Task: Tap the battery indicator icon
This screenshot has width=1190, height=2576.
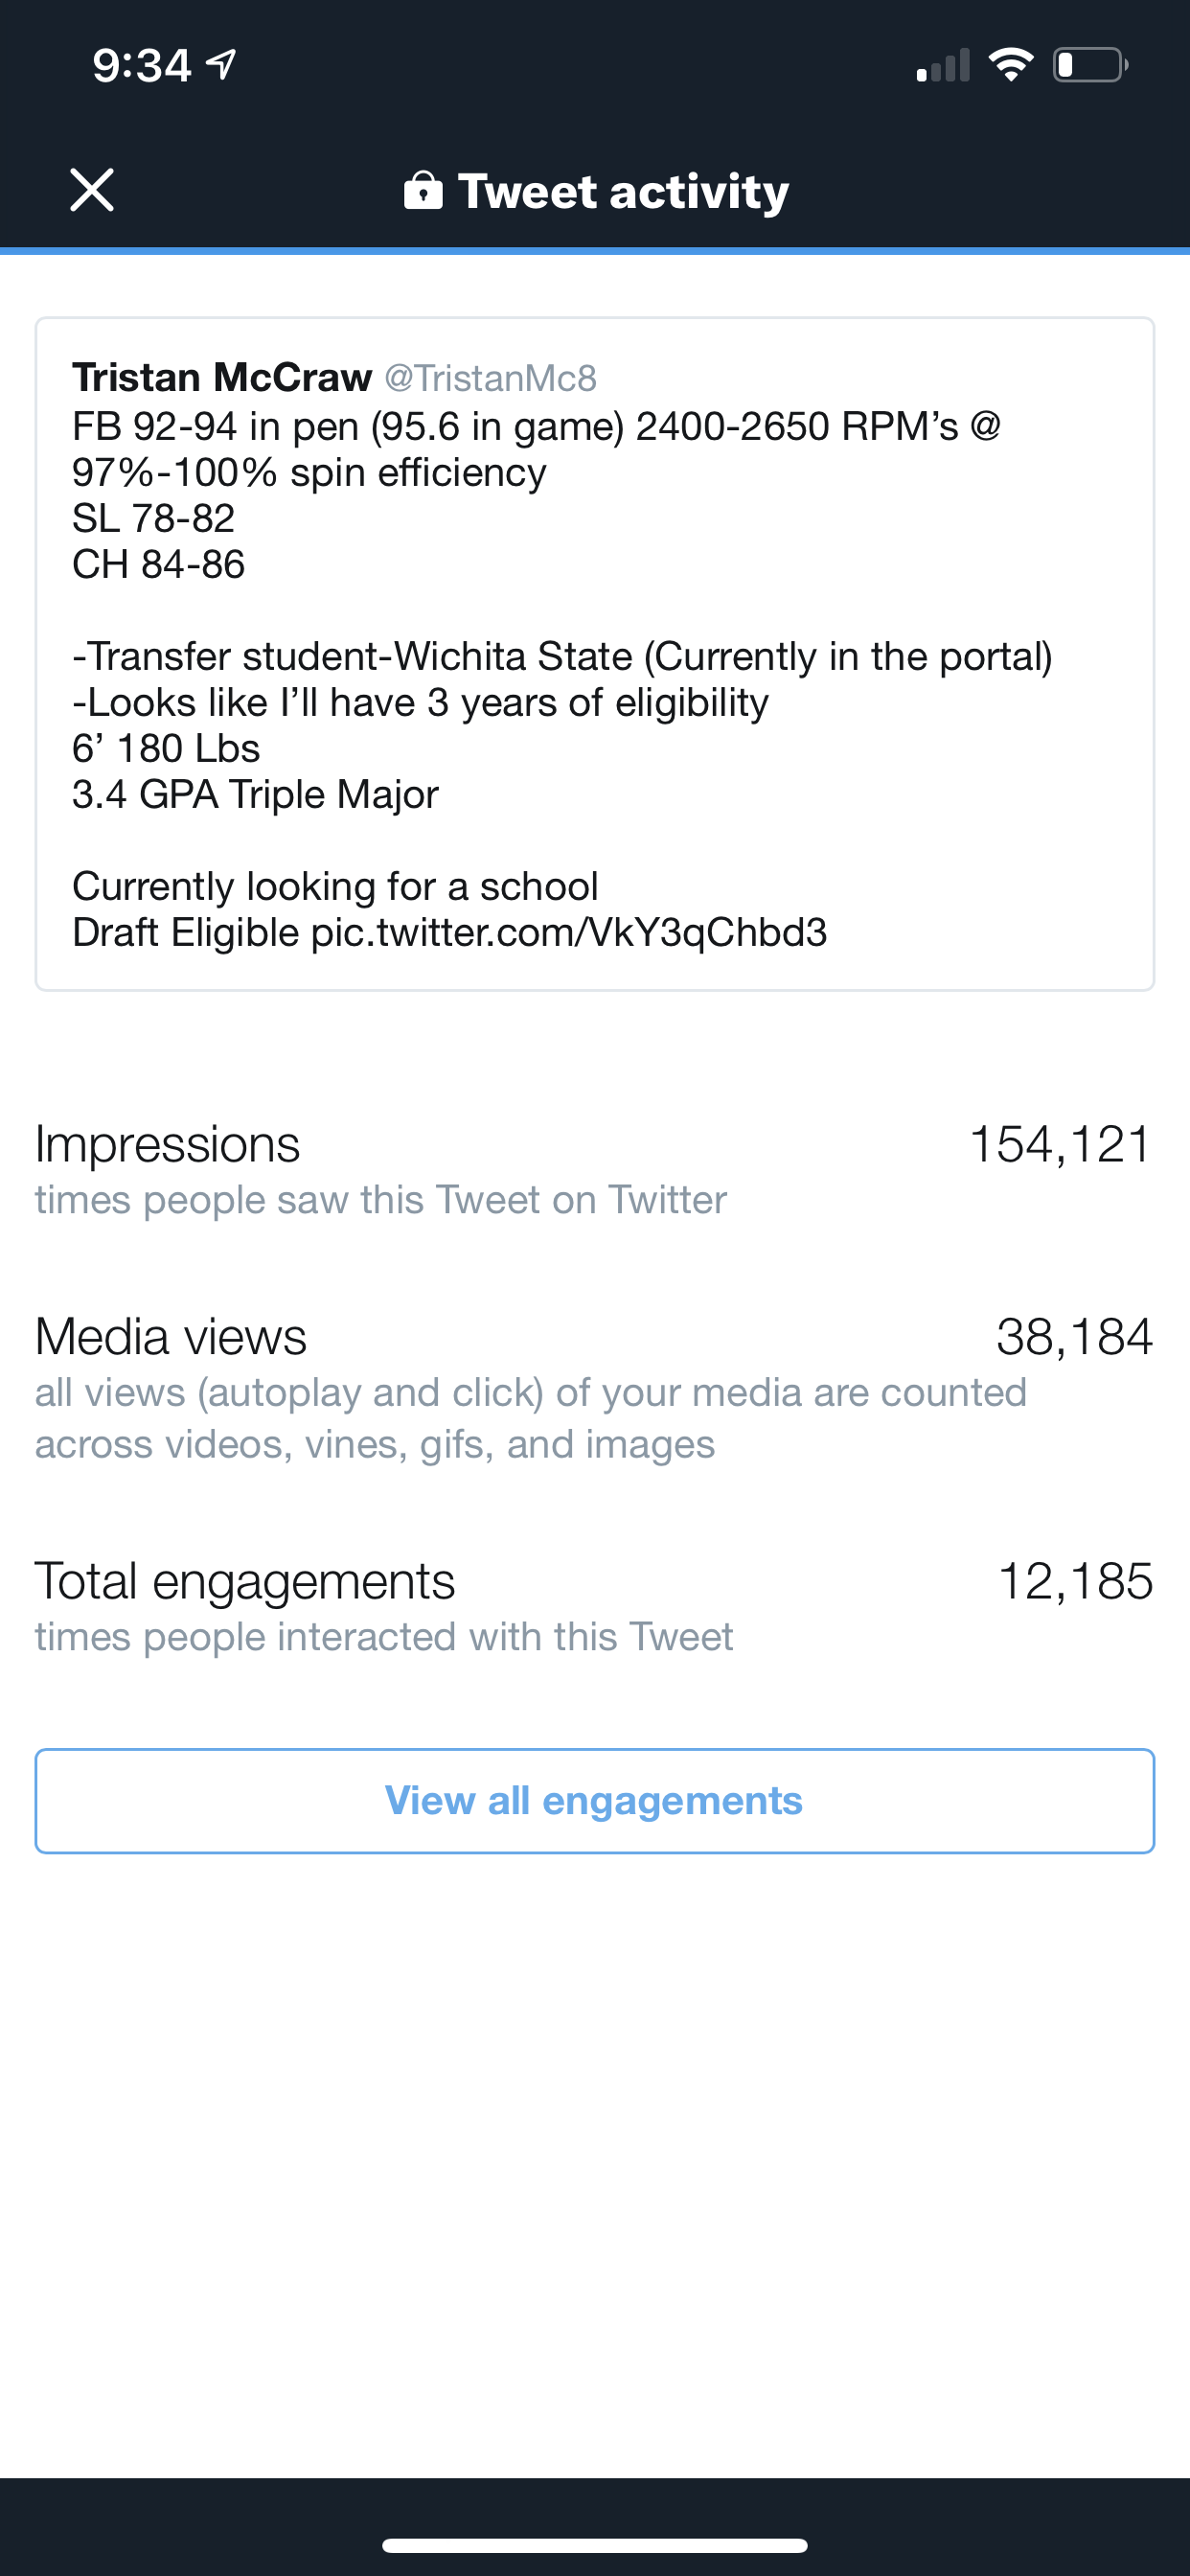Action: click(1091, 65)
